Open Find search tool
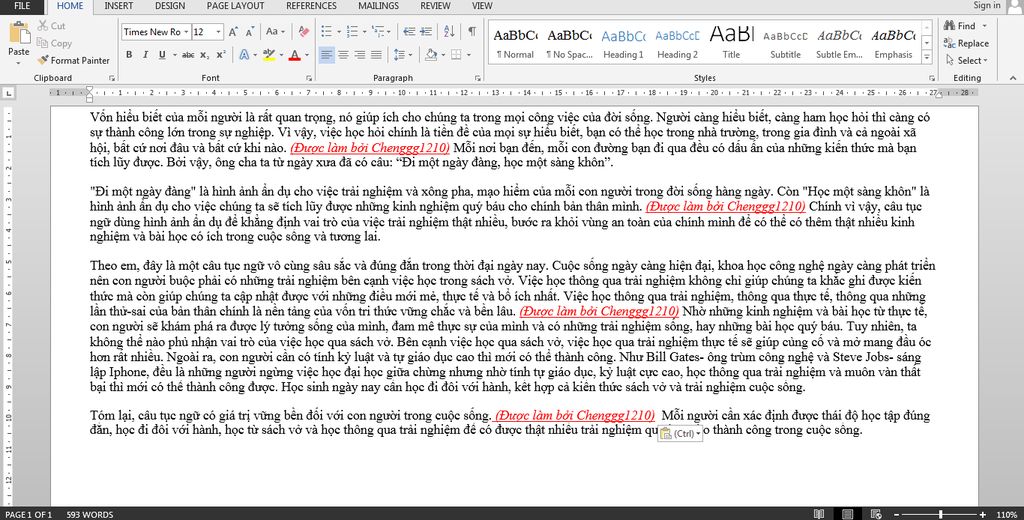 point(960,25)
